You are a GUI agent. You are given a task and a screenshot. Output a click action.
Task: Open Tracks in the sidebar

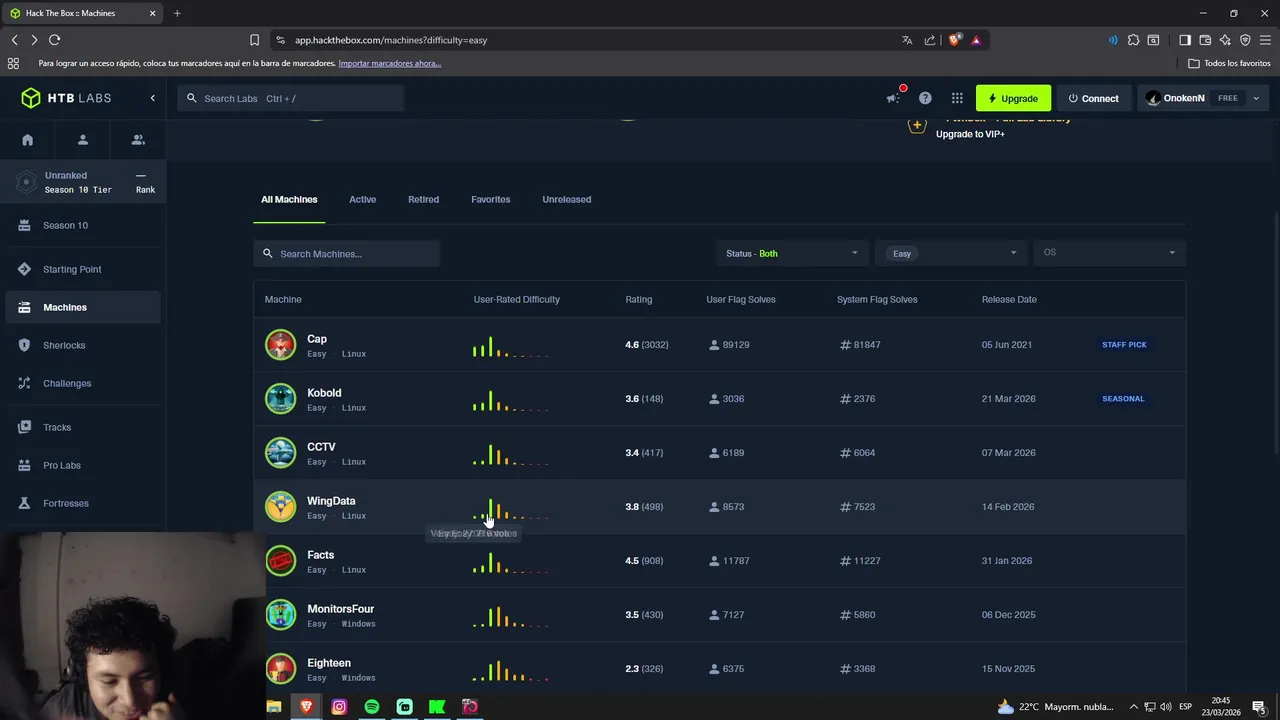[83, 427]
